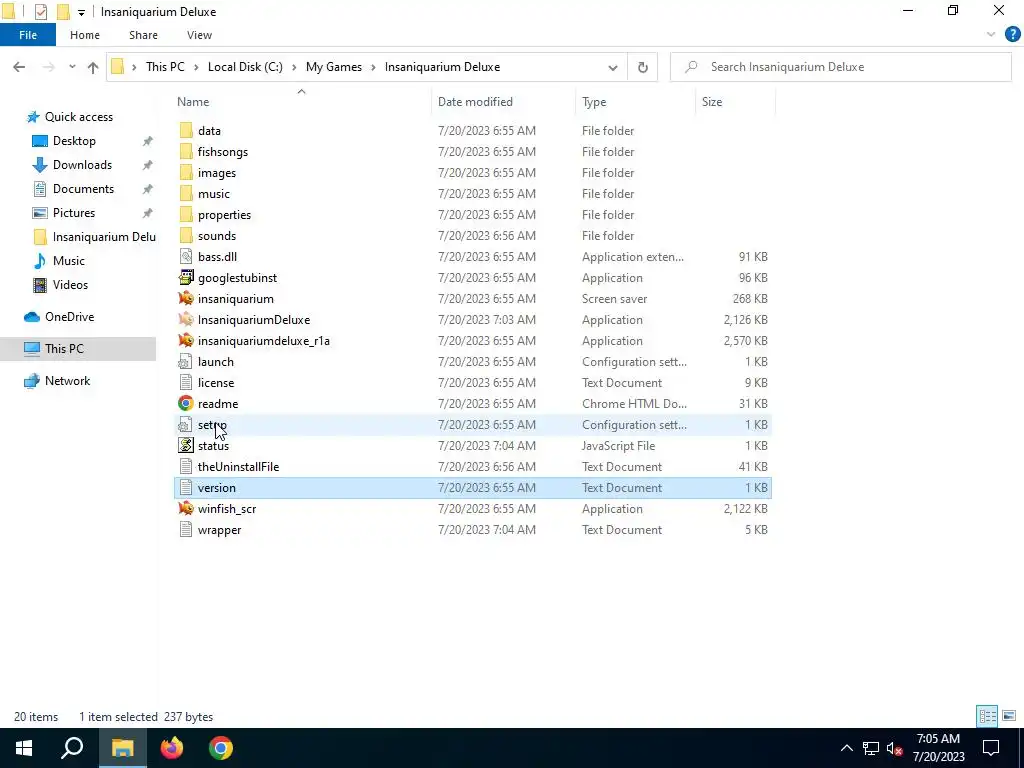Click the clock showing 7:05 AM
The width and height of the screenshot is (1024, 768).
(938, 739)
